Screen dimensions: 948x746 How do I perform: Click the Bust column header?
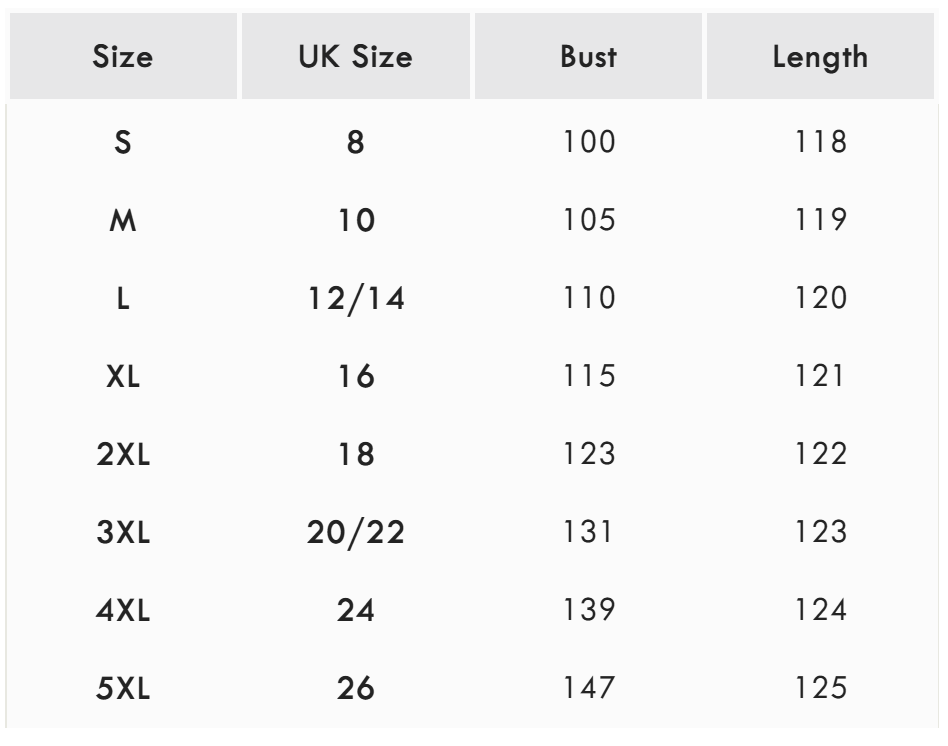pyautogui.click(x=588, y=57)
